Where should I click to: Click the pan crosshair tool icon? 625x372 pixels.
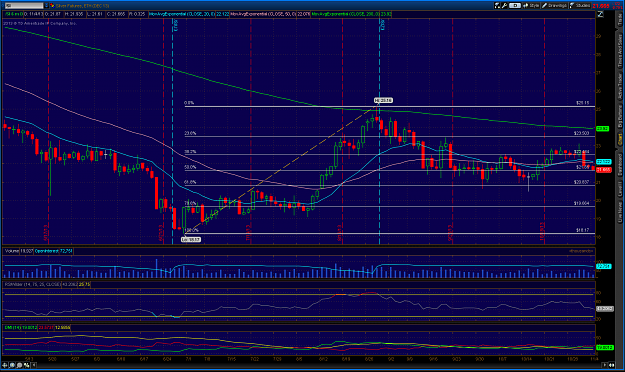click(5, 365)
